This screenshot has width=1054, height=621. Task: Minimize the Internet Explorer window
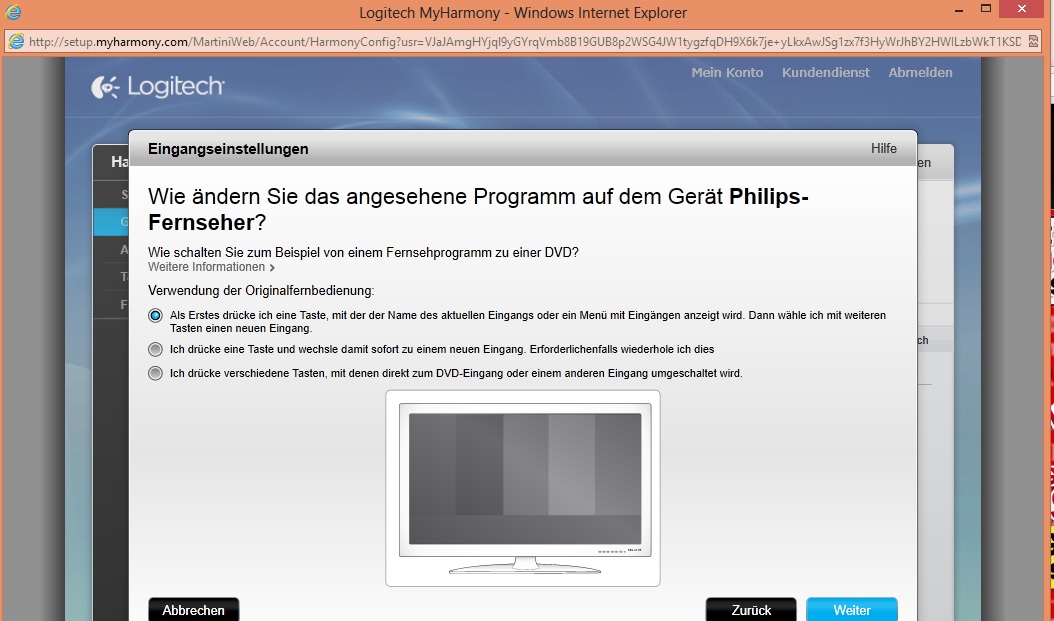tap(961, 9)
